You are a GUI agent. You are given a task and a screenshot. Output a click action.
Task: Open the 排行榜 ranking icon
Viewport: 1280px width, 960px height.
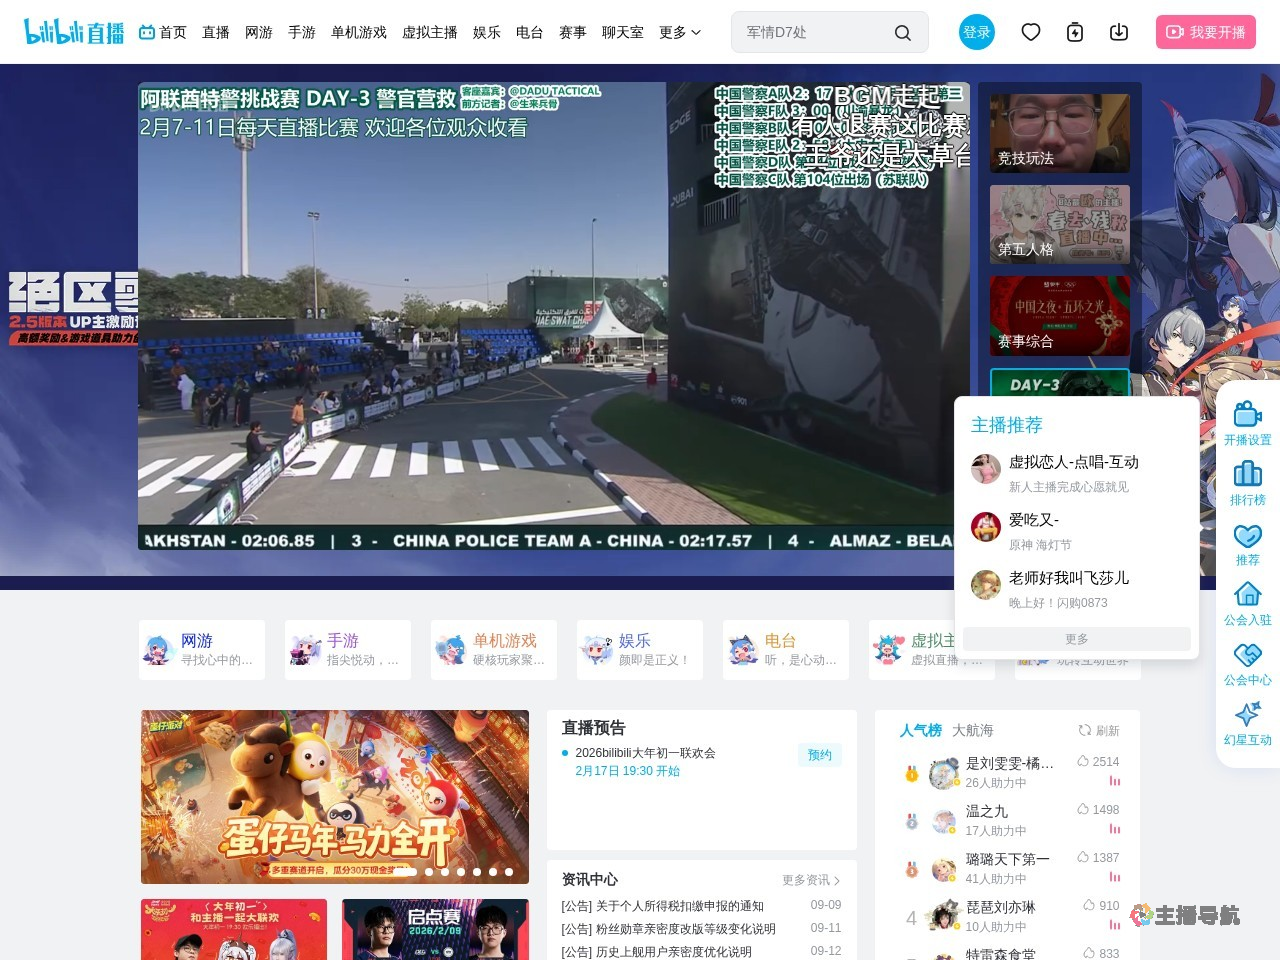pos(1247,480)
